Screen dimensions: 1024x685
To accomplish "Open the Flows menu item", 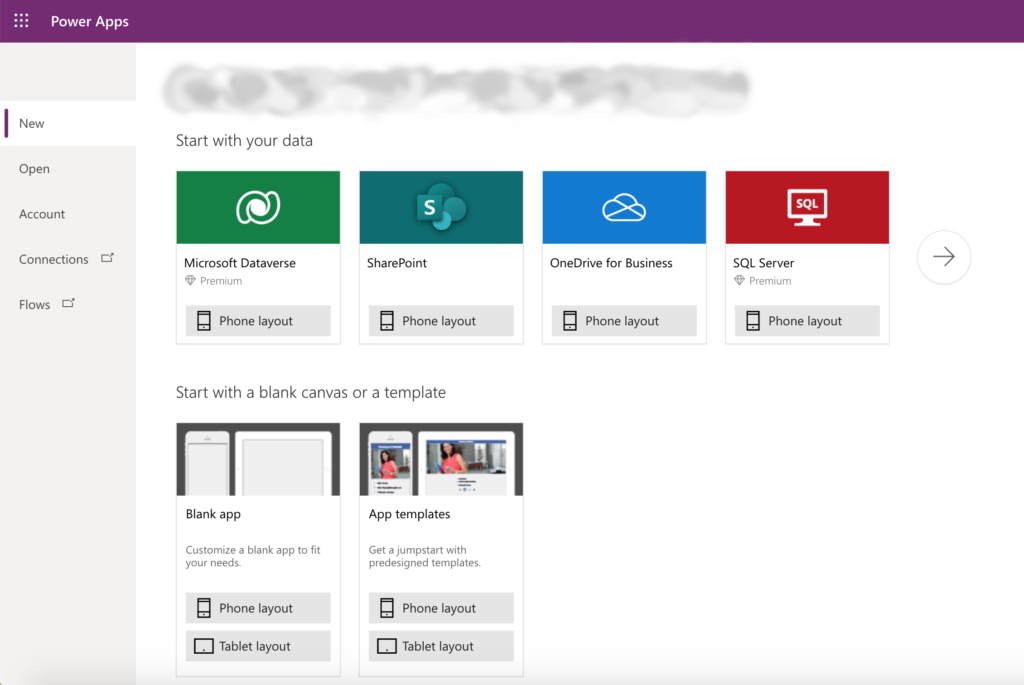I will click(x=68, y=304).
